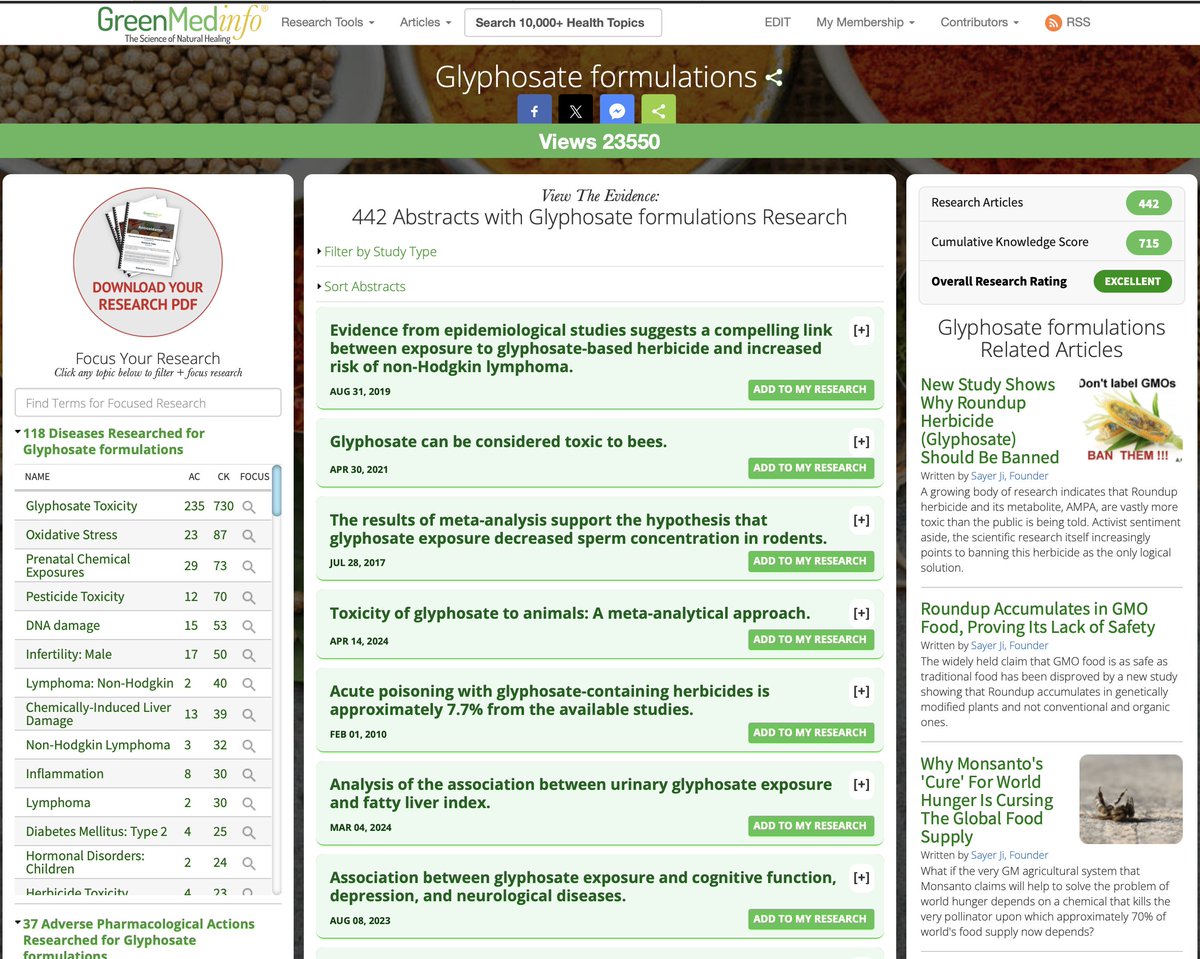The height and width of the screenshot is (959, 1200).
Task: Add cognitive function study to my research
Action: (810, 919)
